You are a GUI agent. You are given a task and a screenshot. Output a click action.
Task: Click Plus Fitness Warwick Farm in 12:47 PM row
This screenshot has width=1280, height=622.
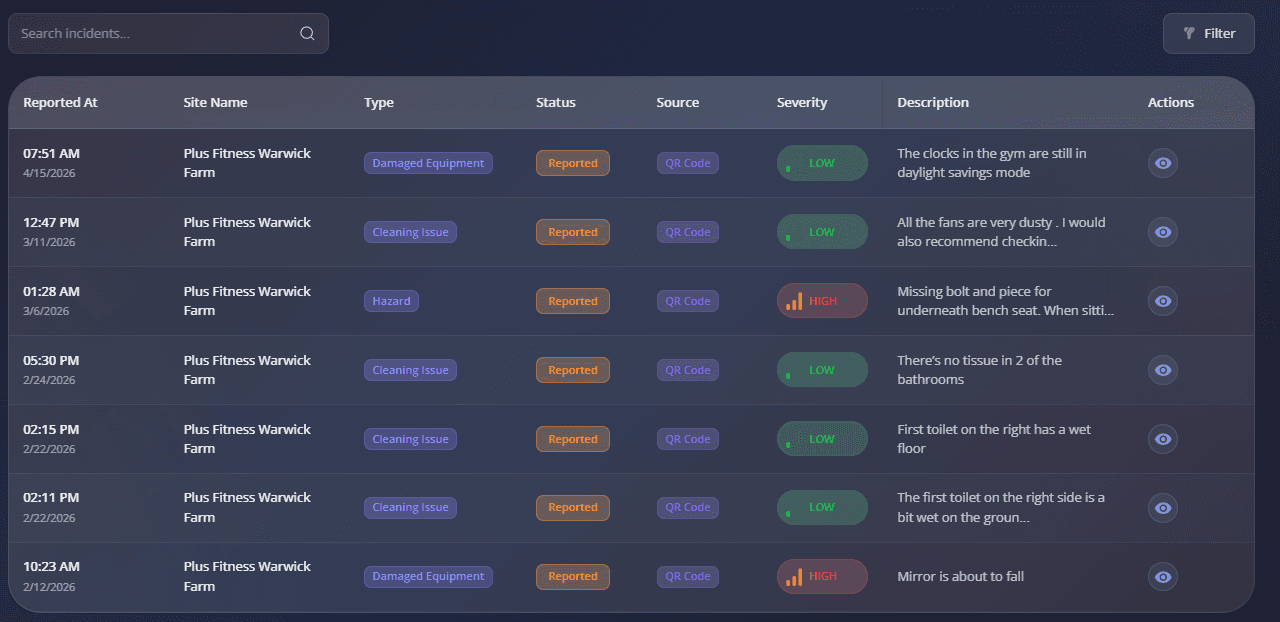[247, 232]
